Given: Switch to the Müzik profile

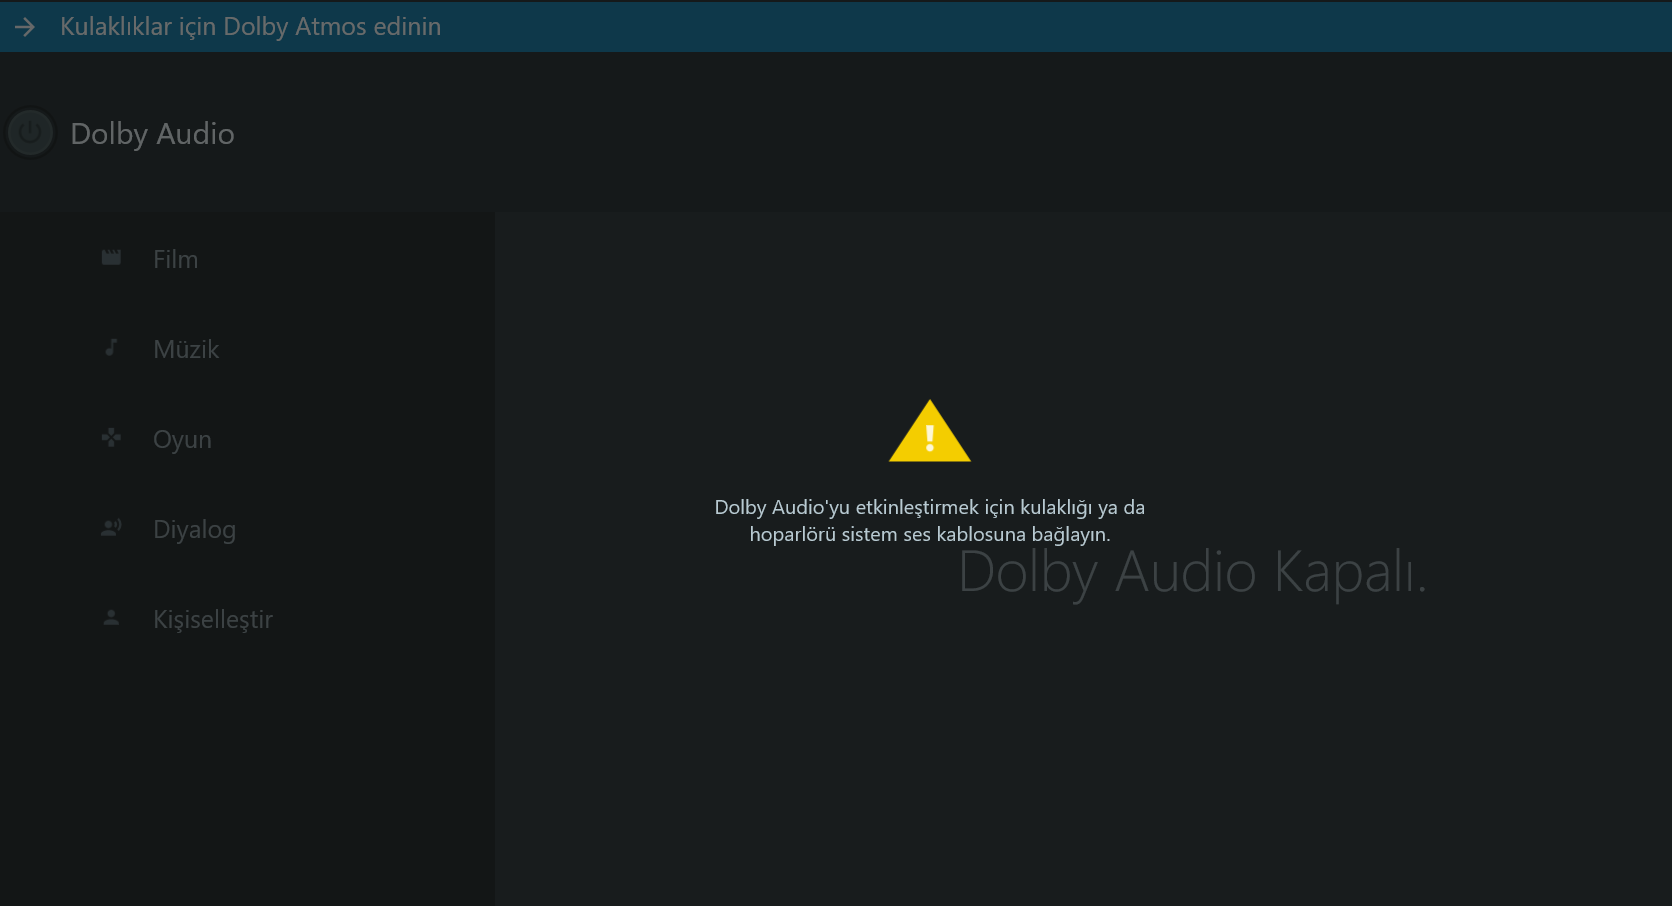Looking at the screenshot, I should point(186,350).
